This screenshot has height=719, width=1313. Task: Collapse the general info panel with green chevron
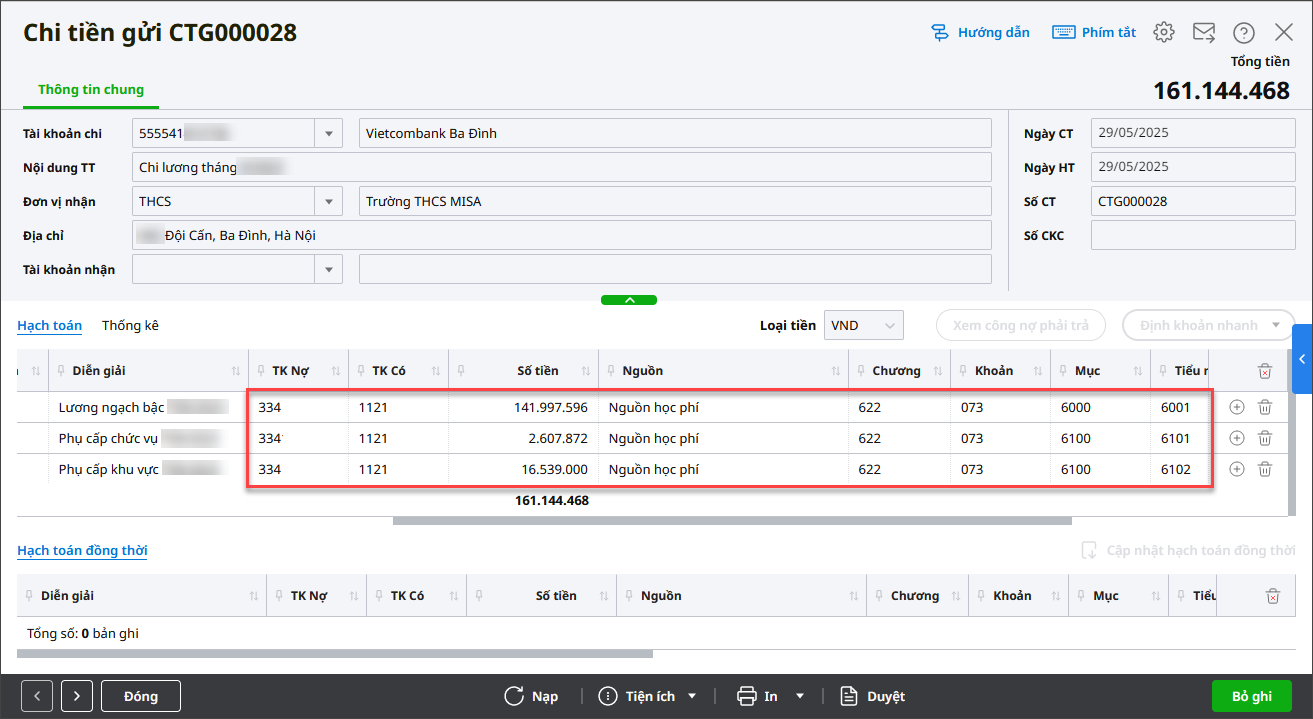pyautogui.click(x=628, y=300)
